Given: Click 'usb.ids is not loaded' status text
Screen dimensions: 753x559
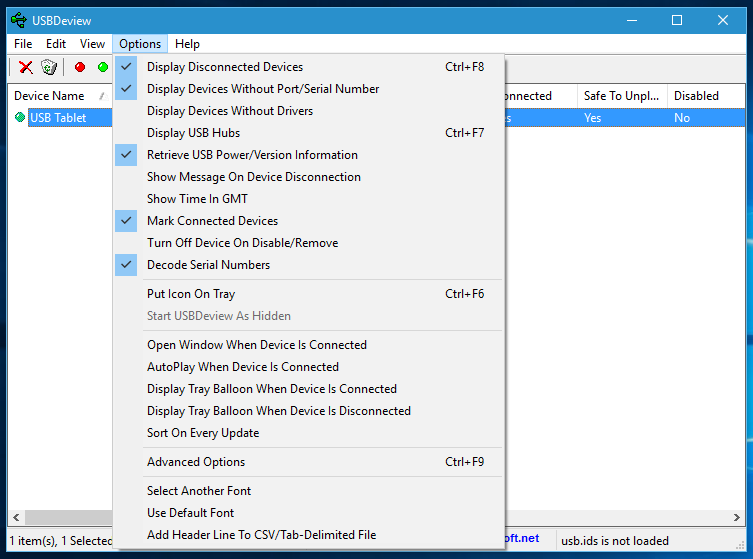Looking at the screenshot, I should 615,541.
